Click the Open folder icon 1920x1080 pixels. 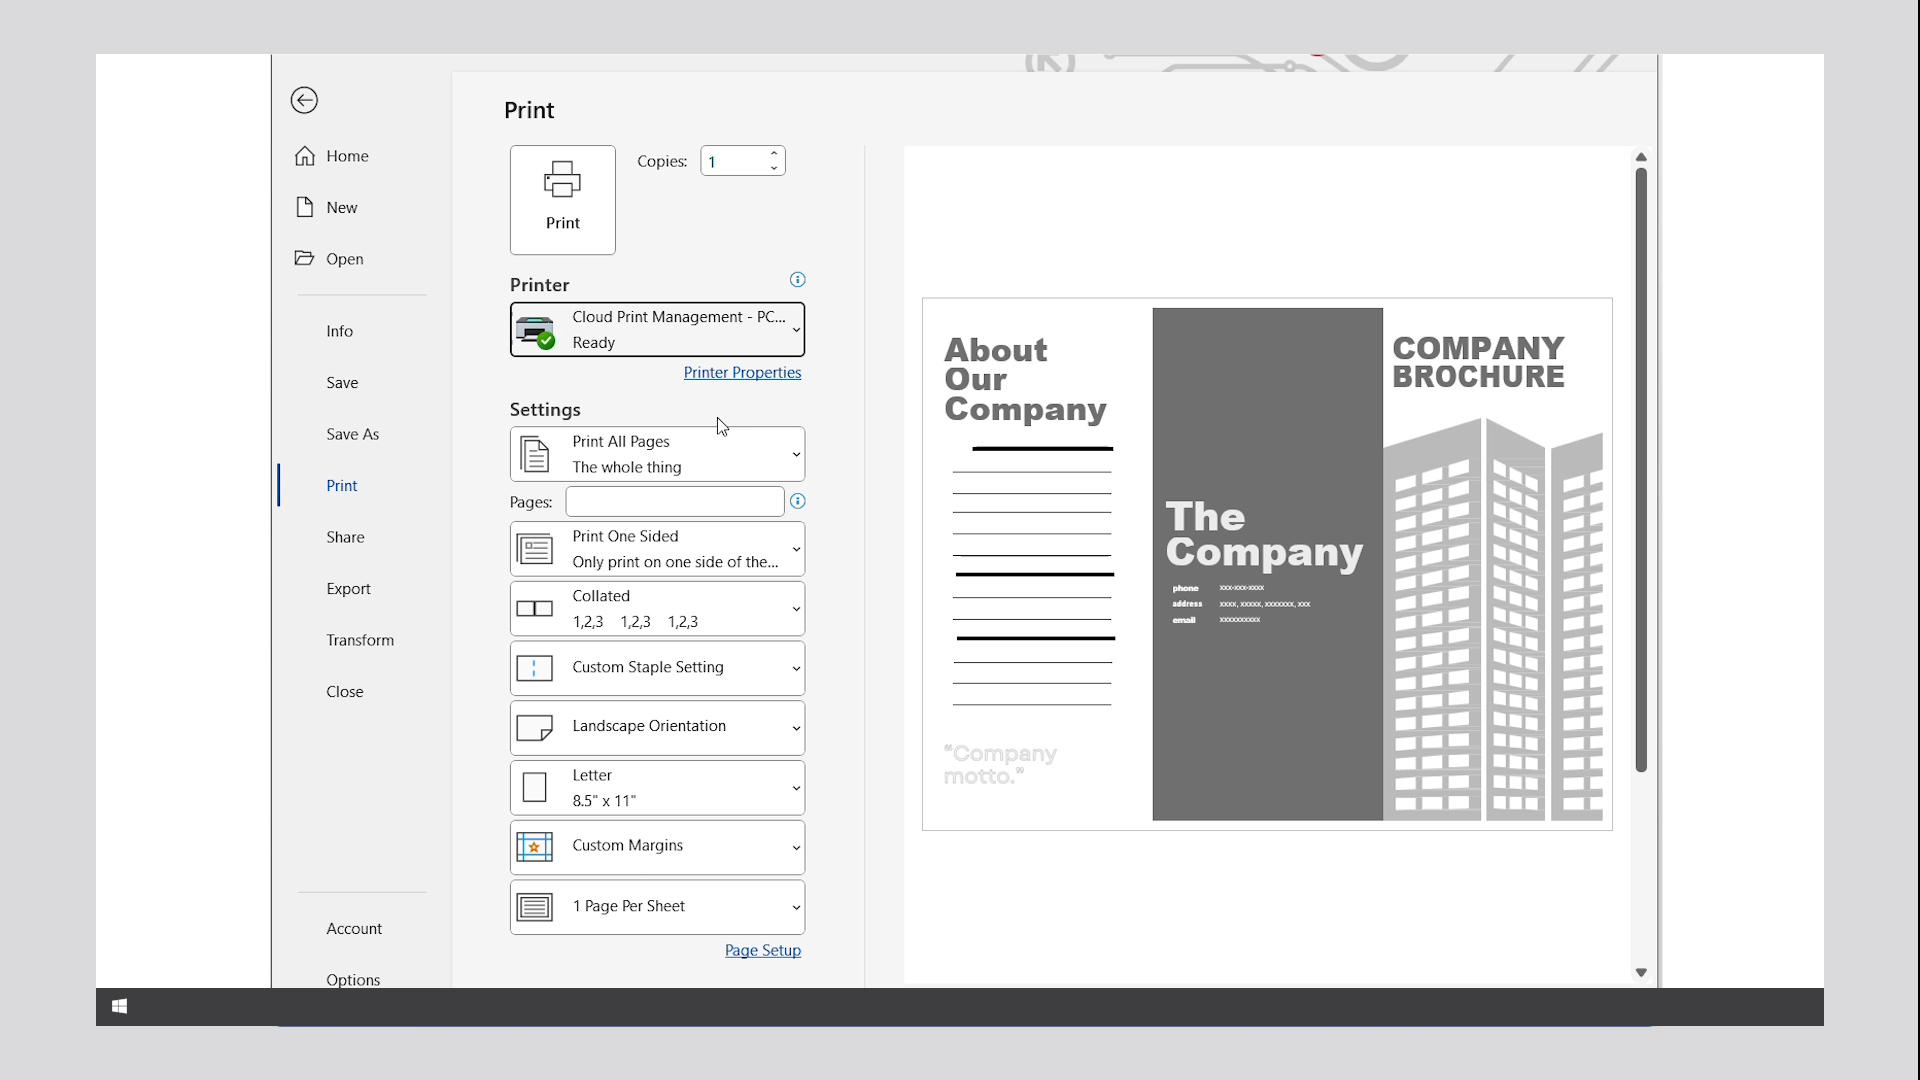point(305,258)
